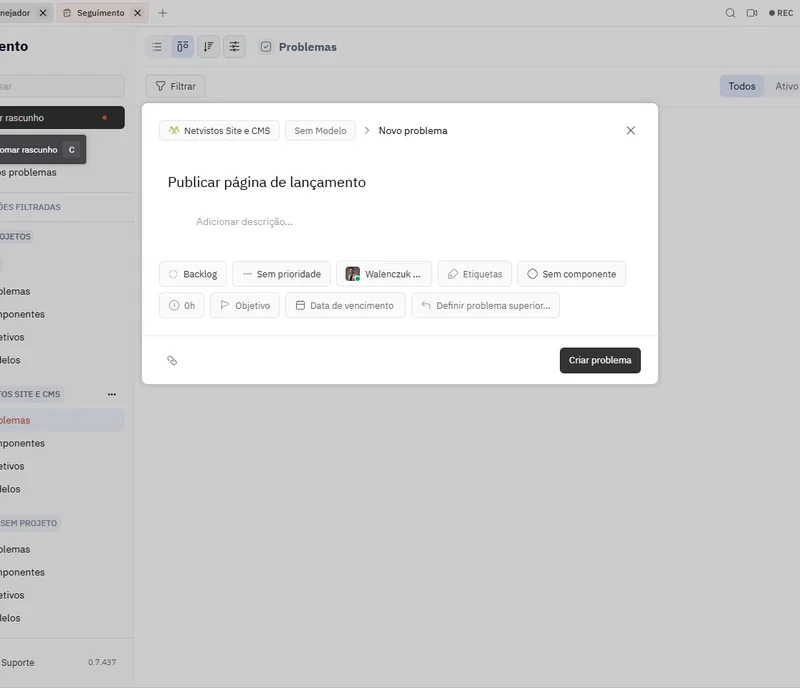The height and width of the screenshot is (688, 800).
Task: Click the video camera icon
Action: click(752, 13)
